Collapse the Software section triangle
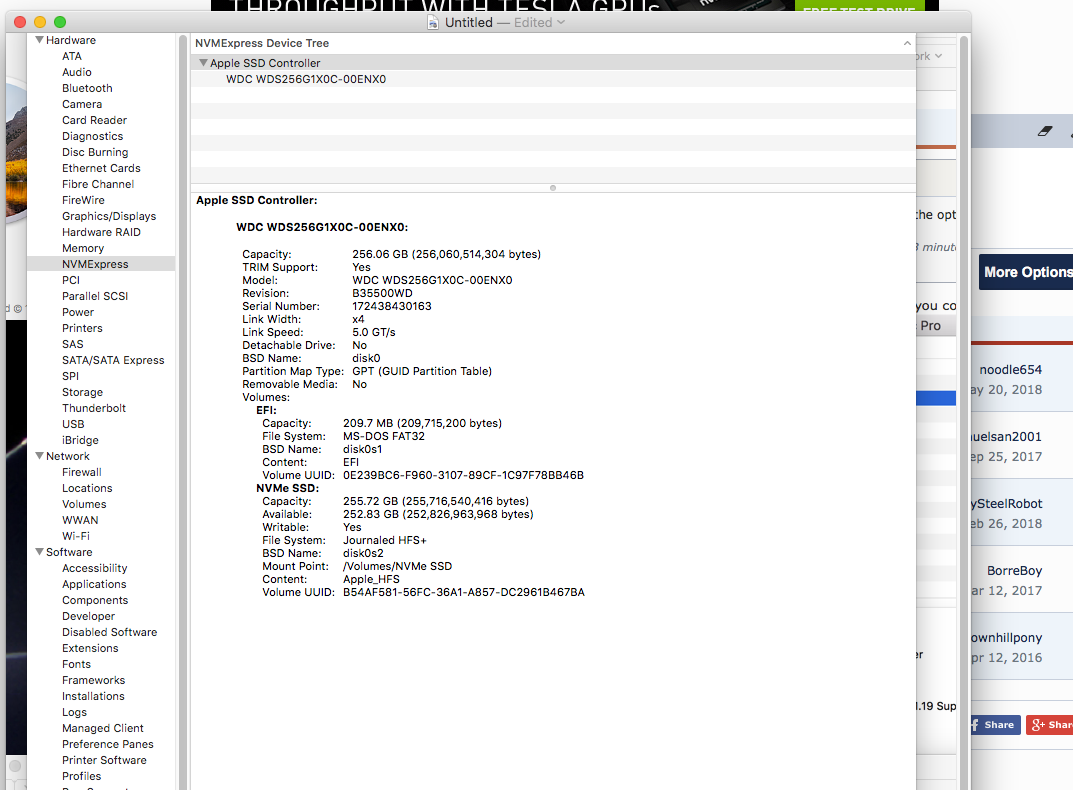 click(x=39, y=552)
